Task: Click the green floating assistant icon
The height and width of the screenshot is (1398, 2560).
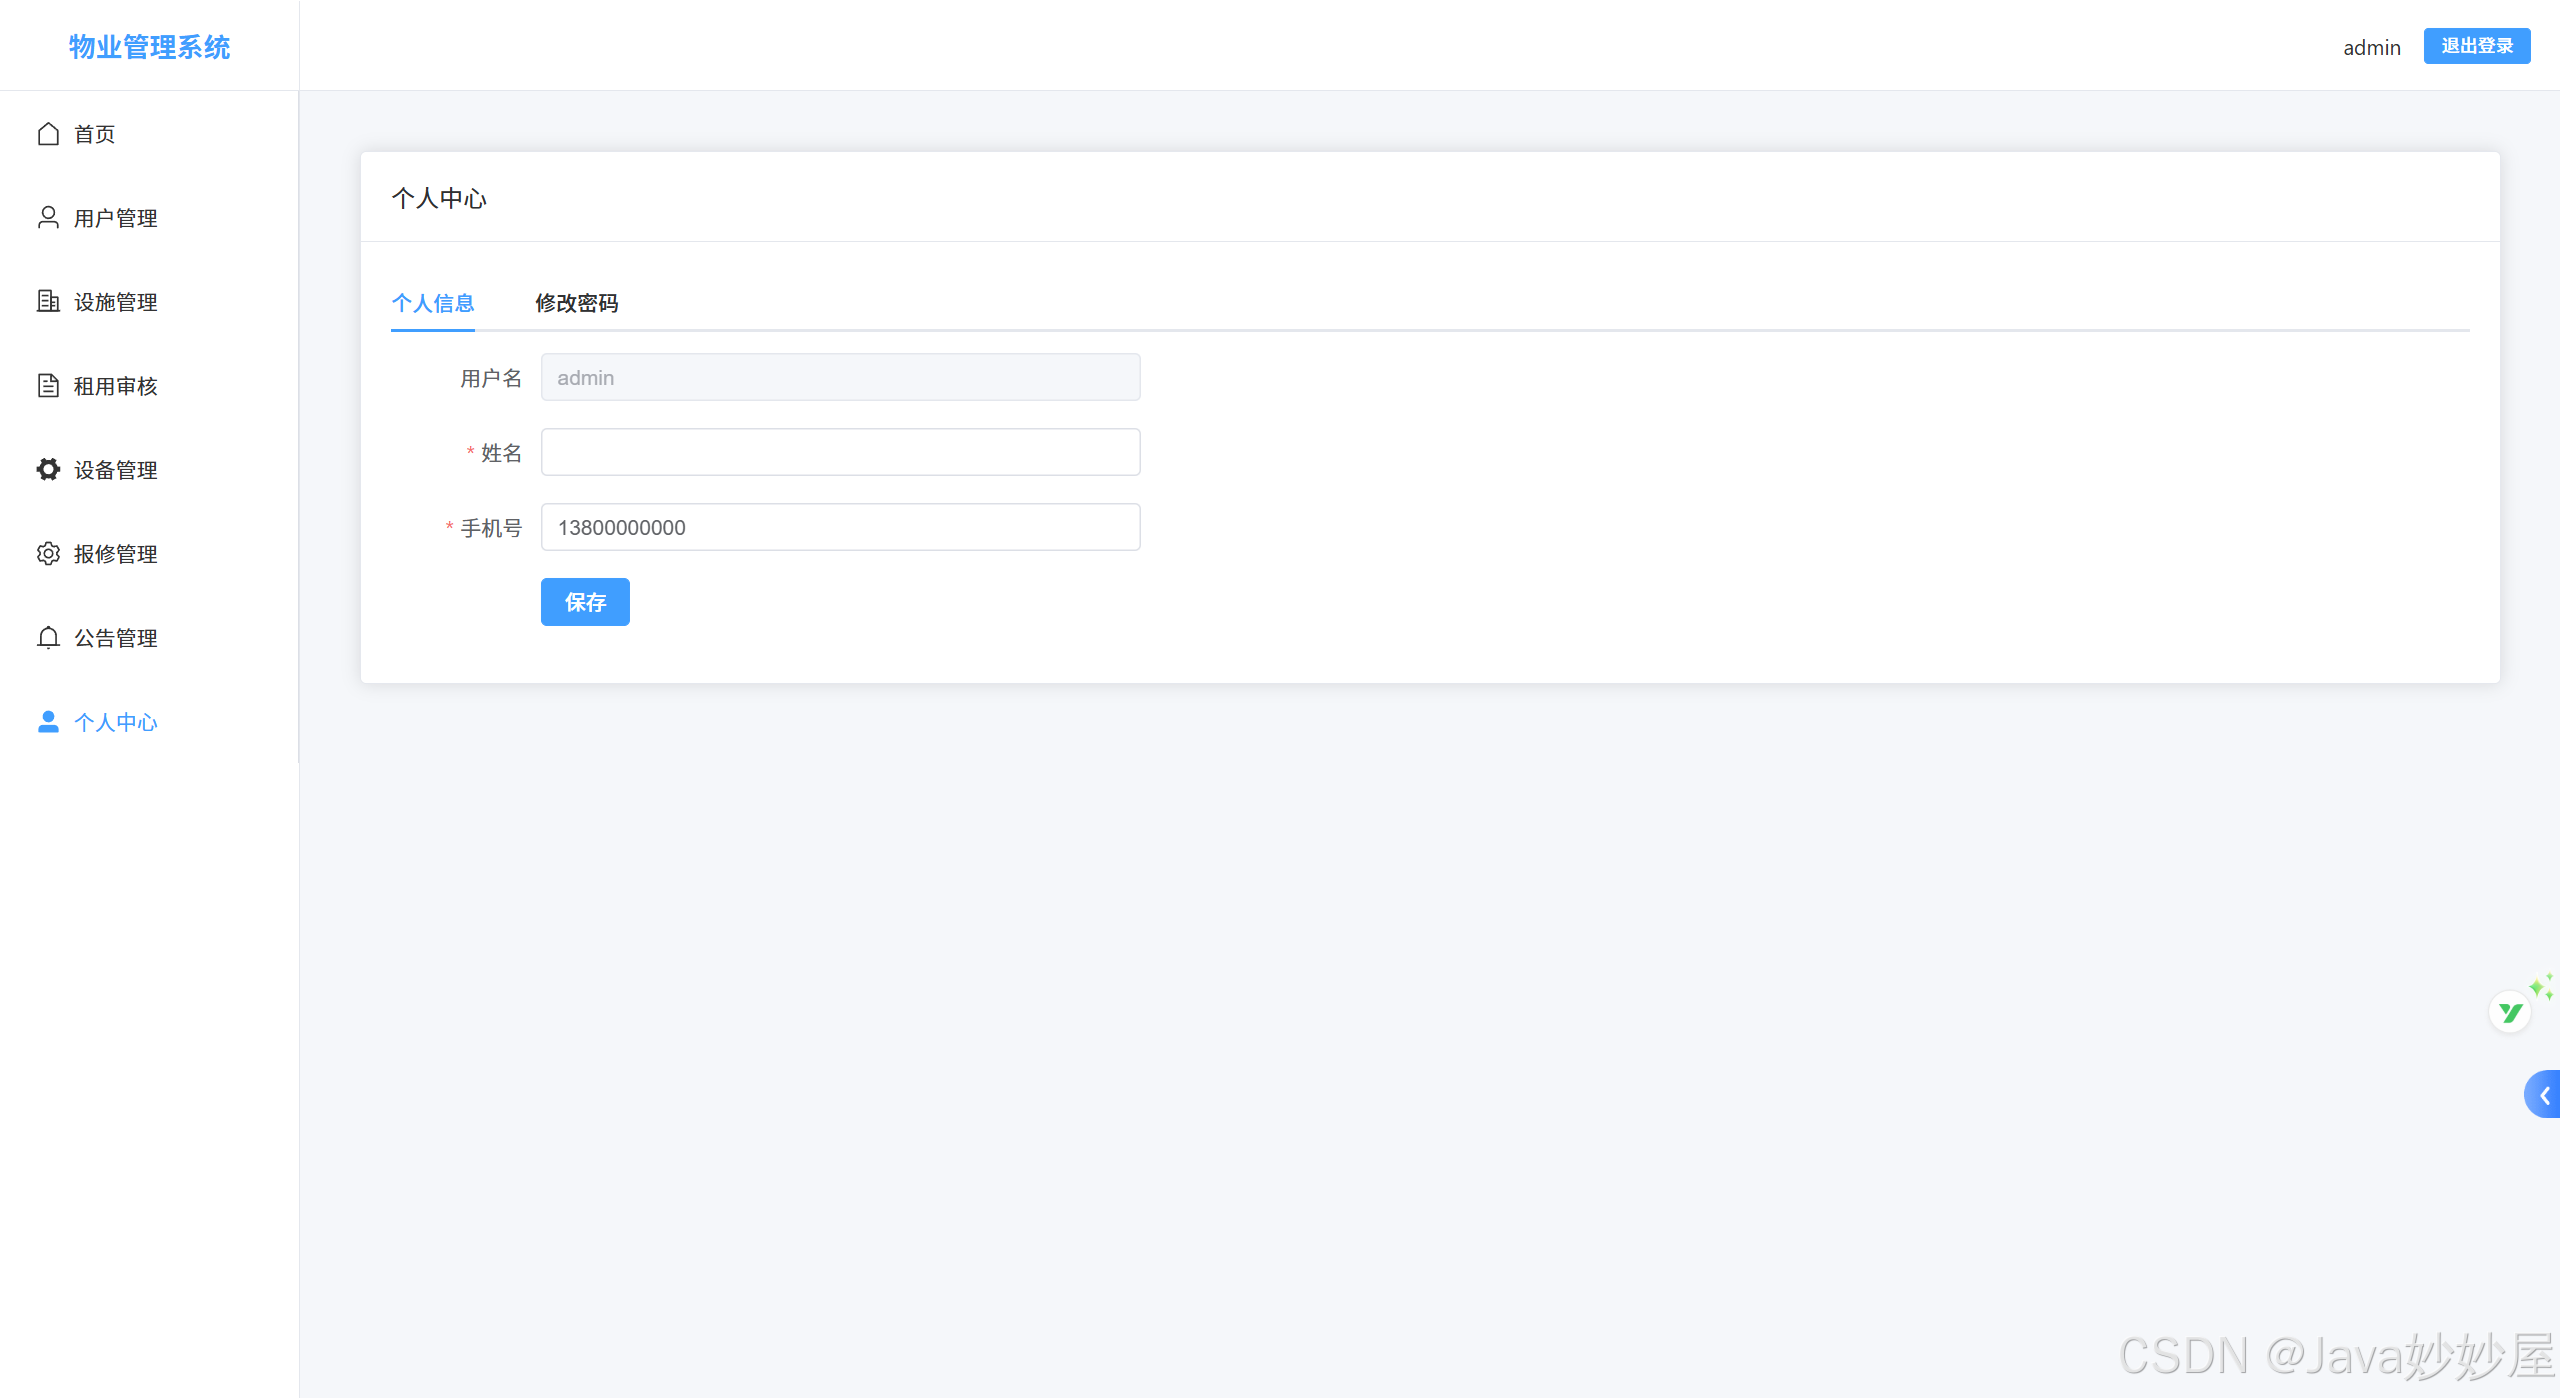Action: coord(2510,1012)
